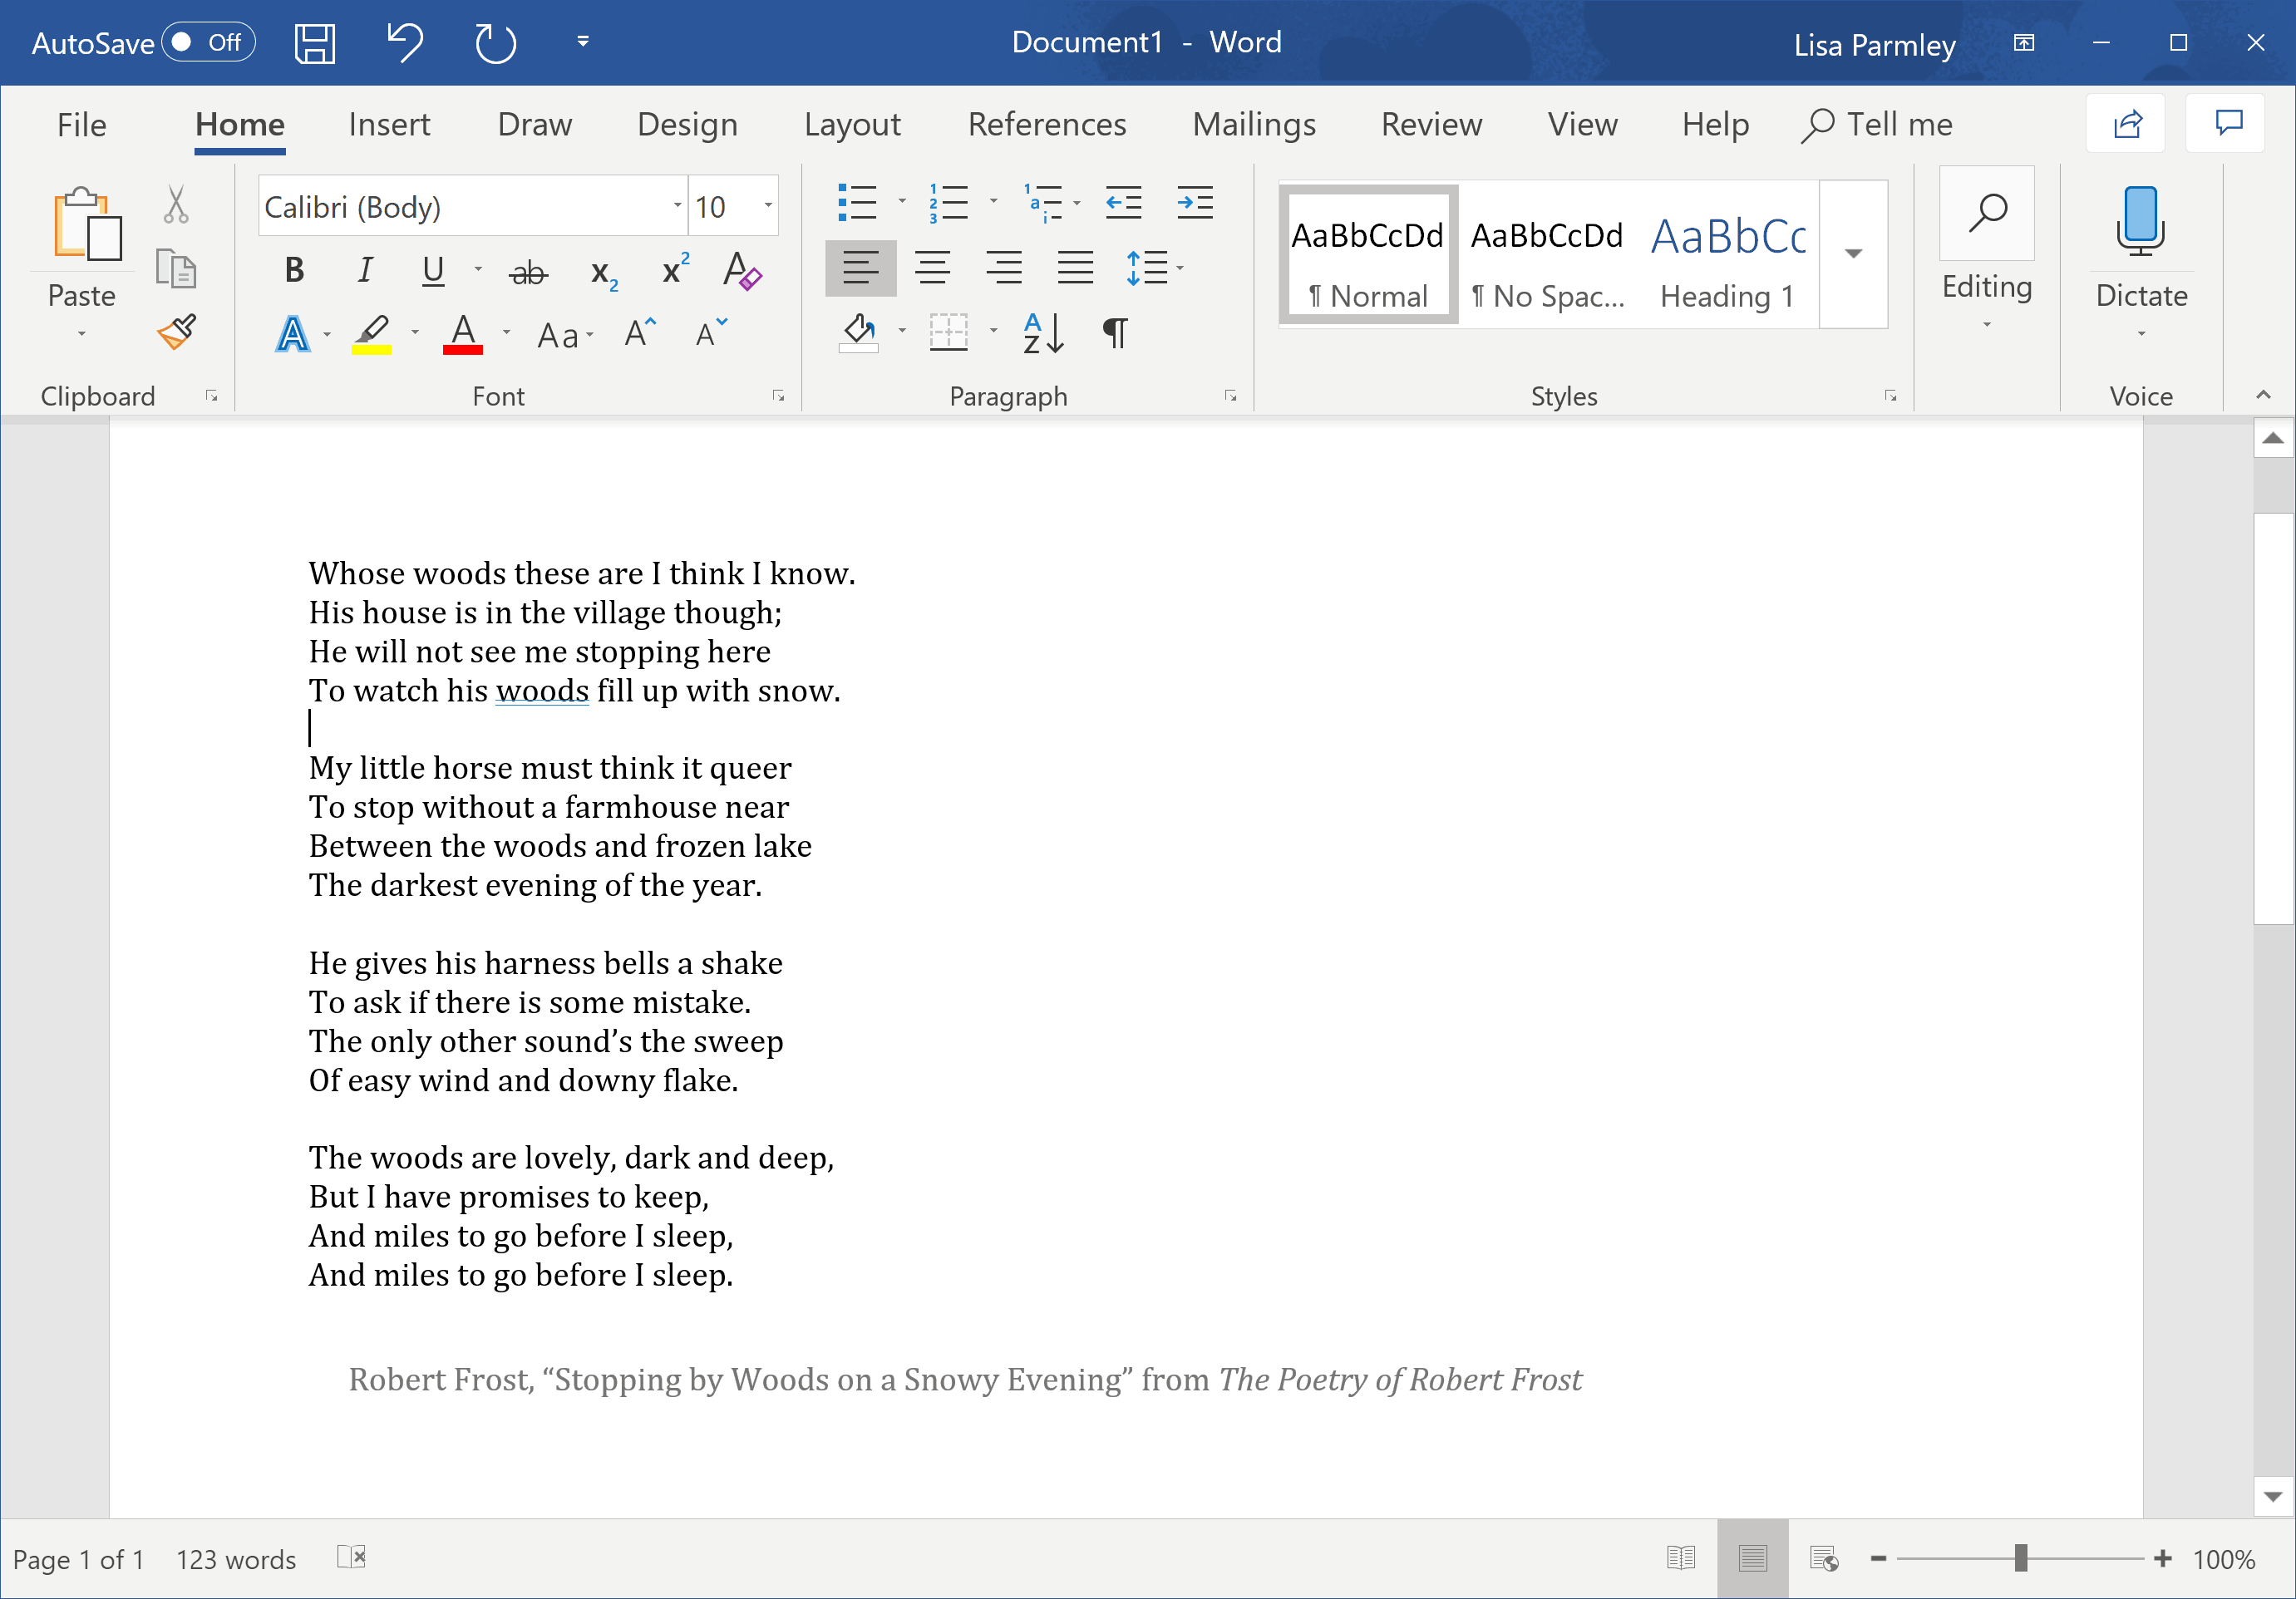Click the 123 words count

pos(236,1559)
